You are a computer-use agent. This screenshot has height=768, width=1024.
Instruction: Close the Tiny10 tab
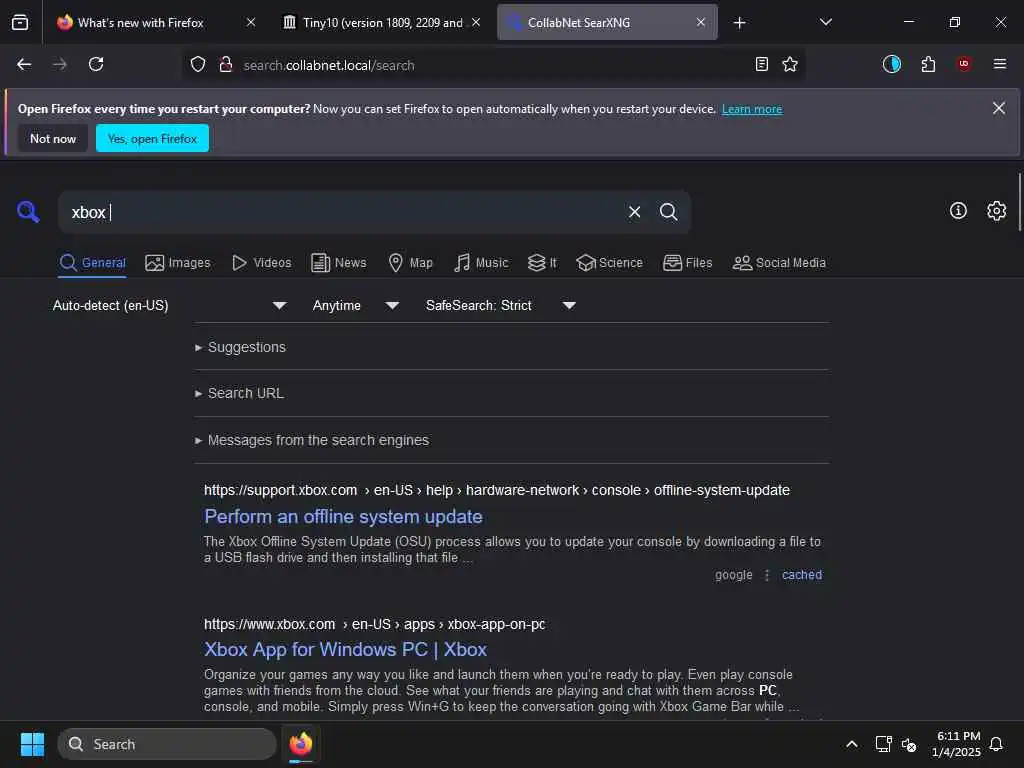(x=476, y=22)
